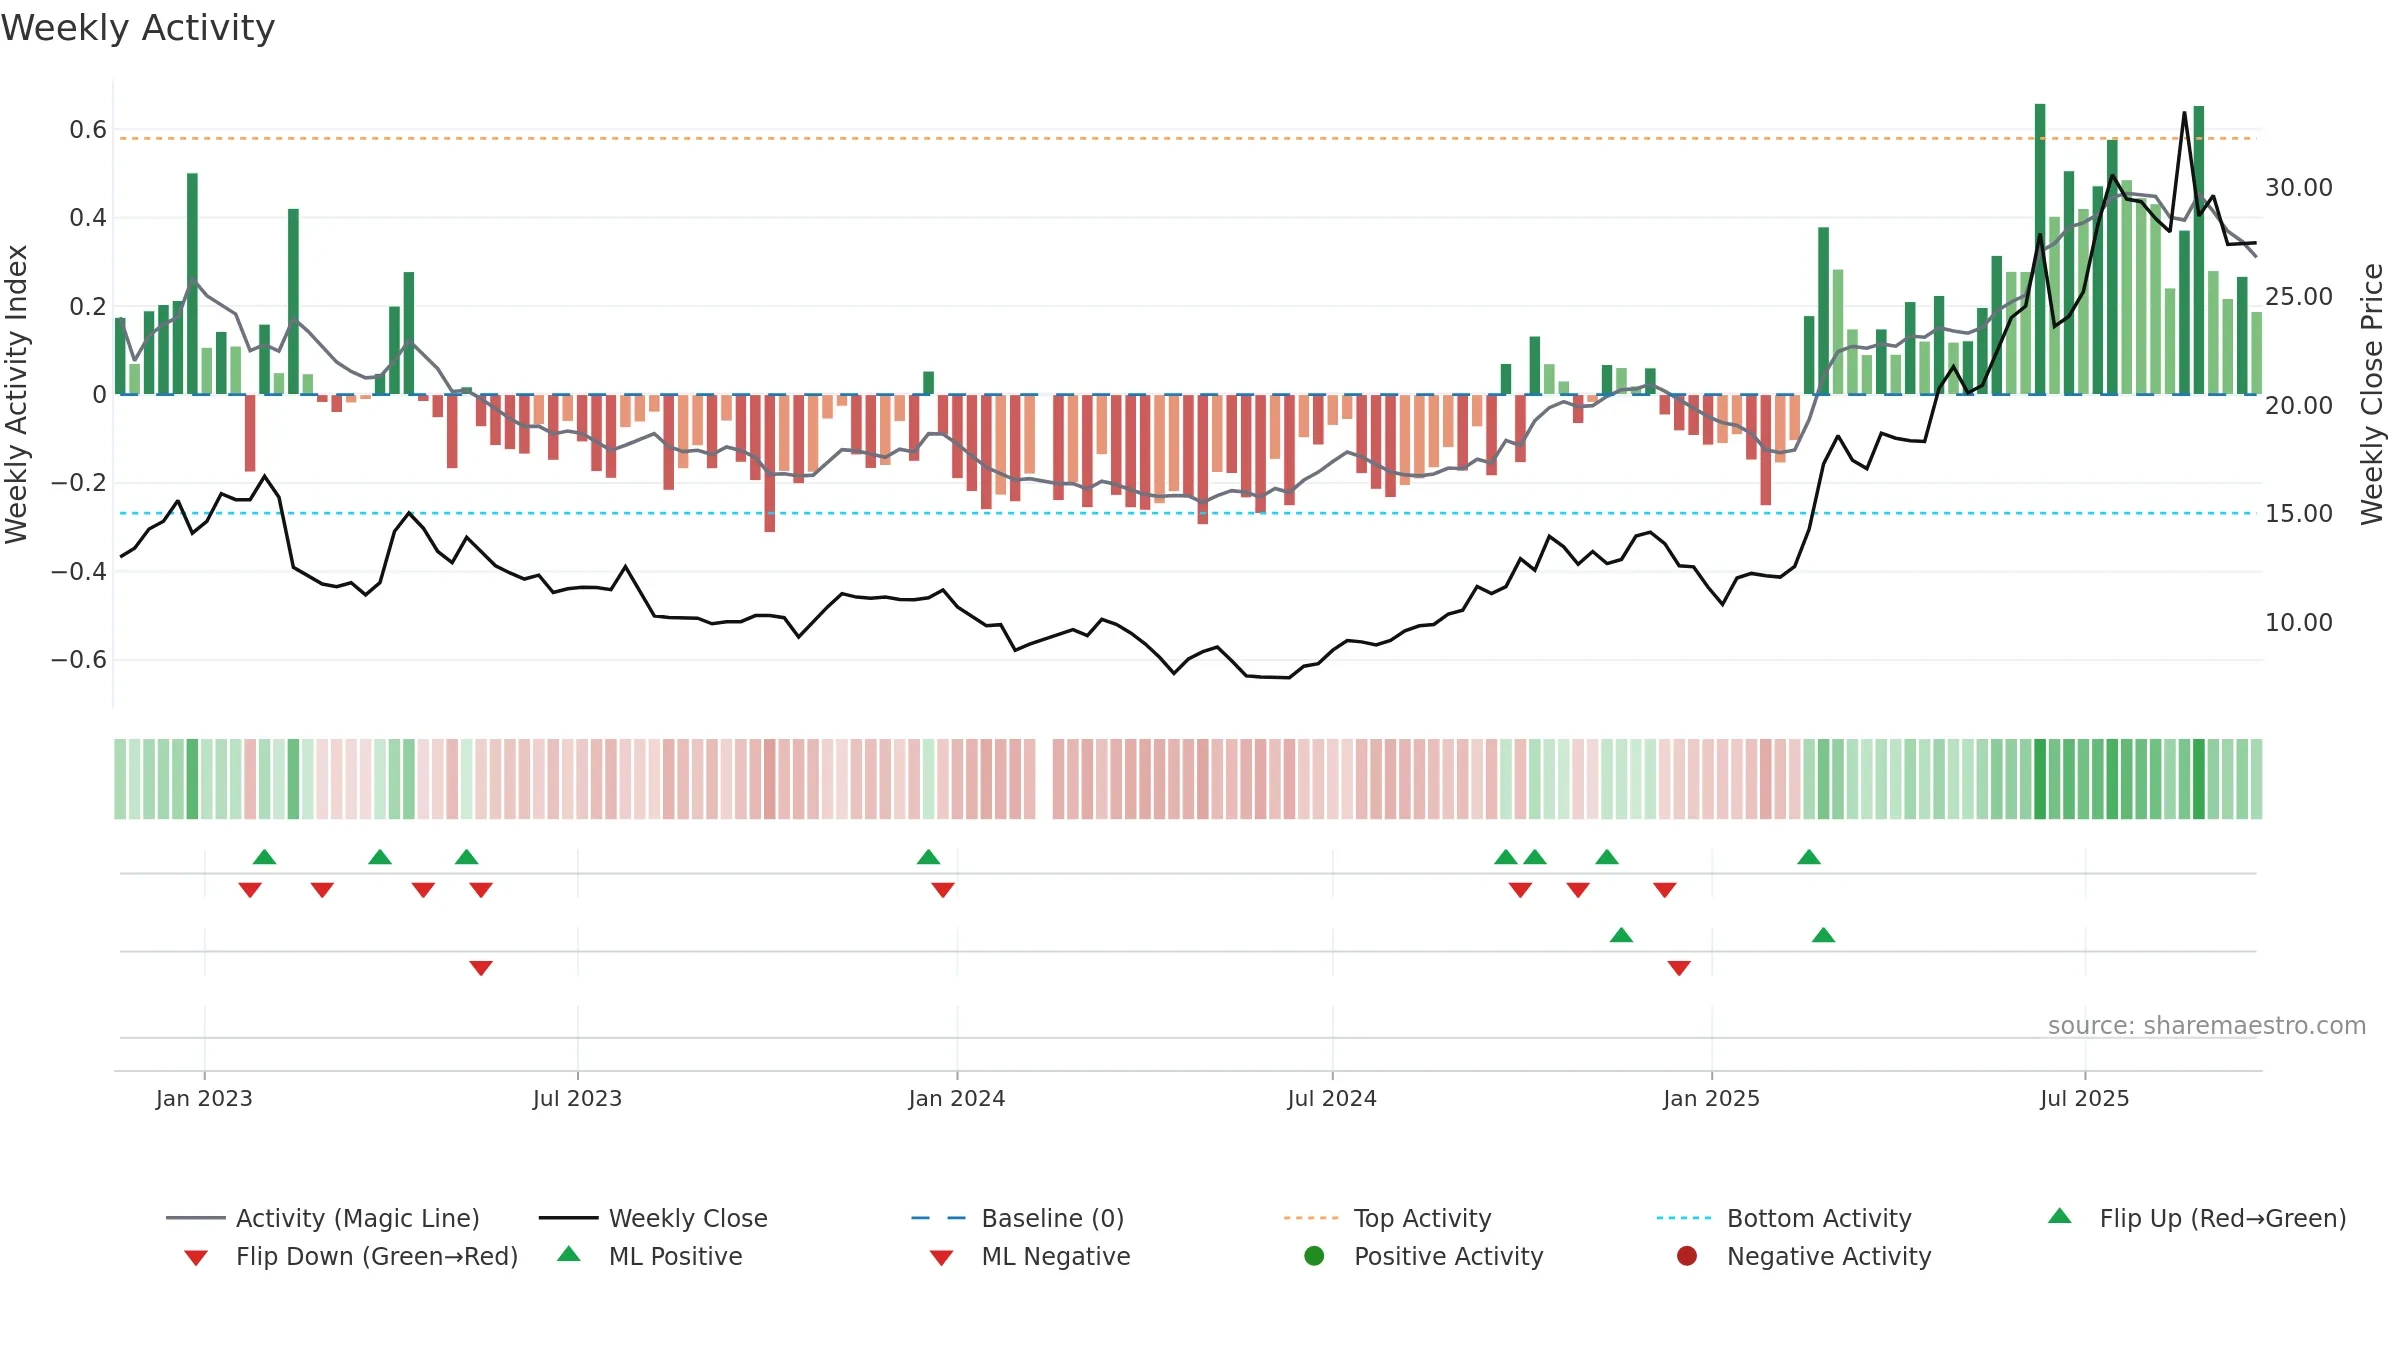Click the Jan 2023 x-axis label

point(204,1098)
